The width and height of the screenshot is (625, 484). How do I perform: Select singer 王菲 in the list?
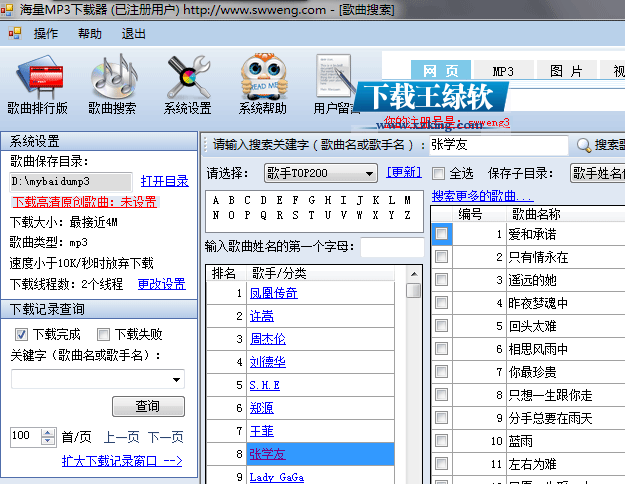(261, 431)
